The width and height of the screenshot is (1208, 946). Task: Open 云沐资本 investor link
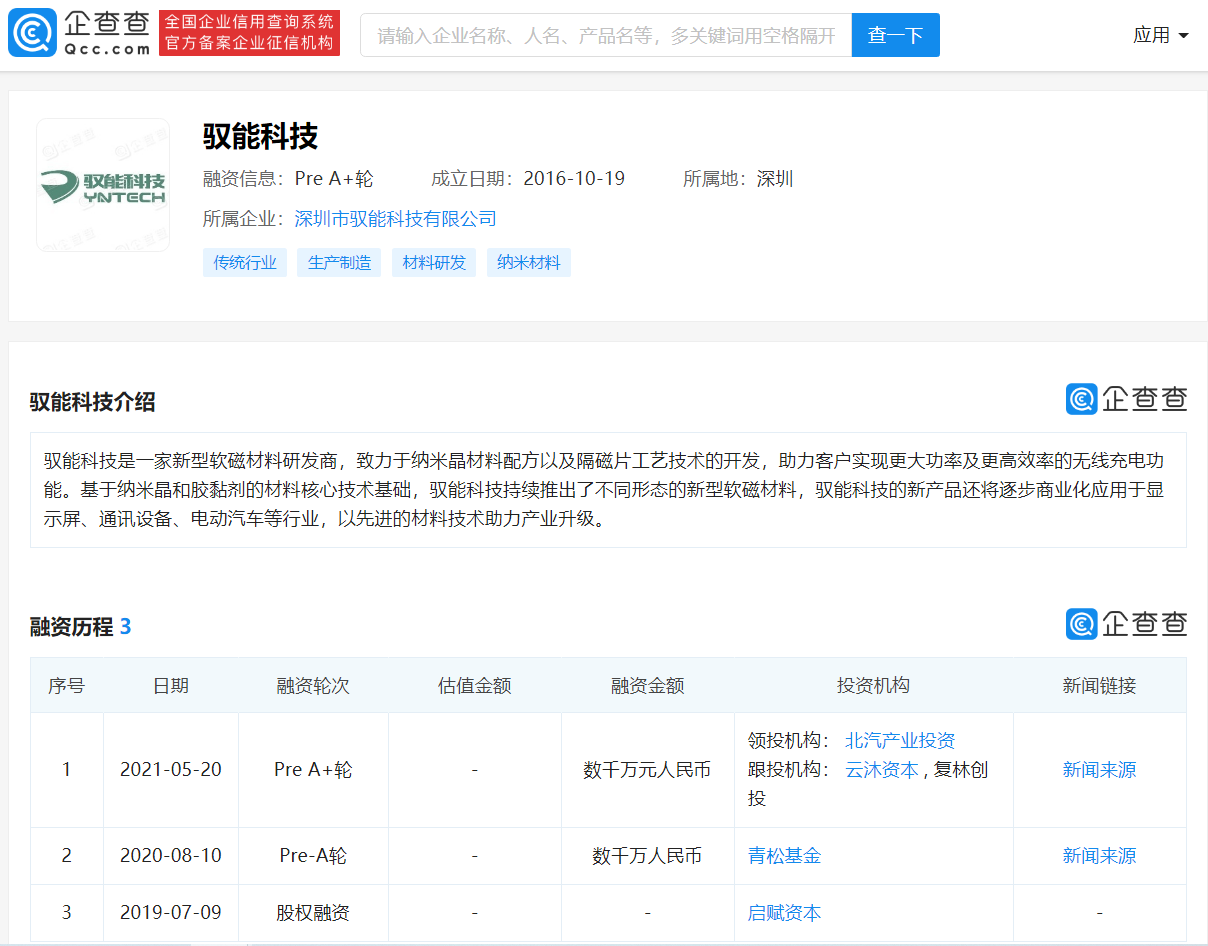881,770
